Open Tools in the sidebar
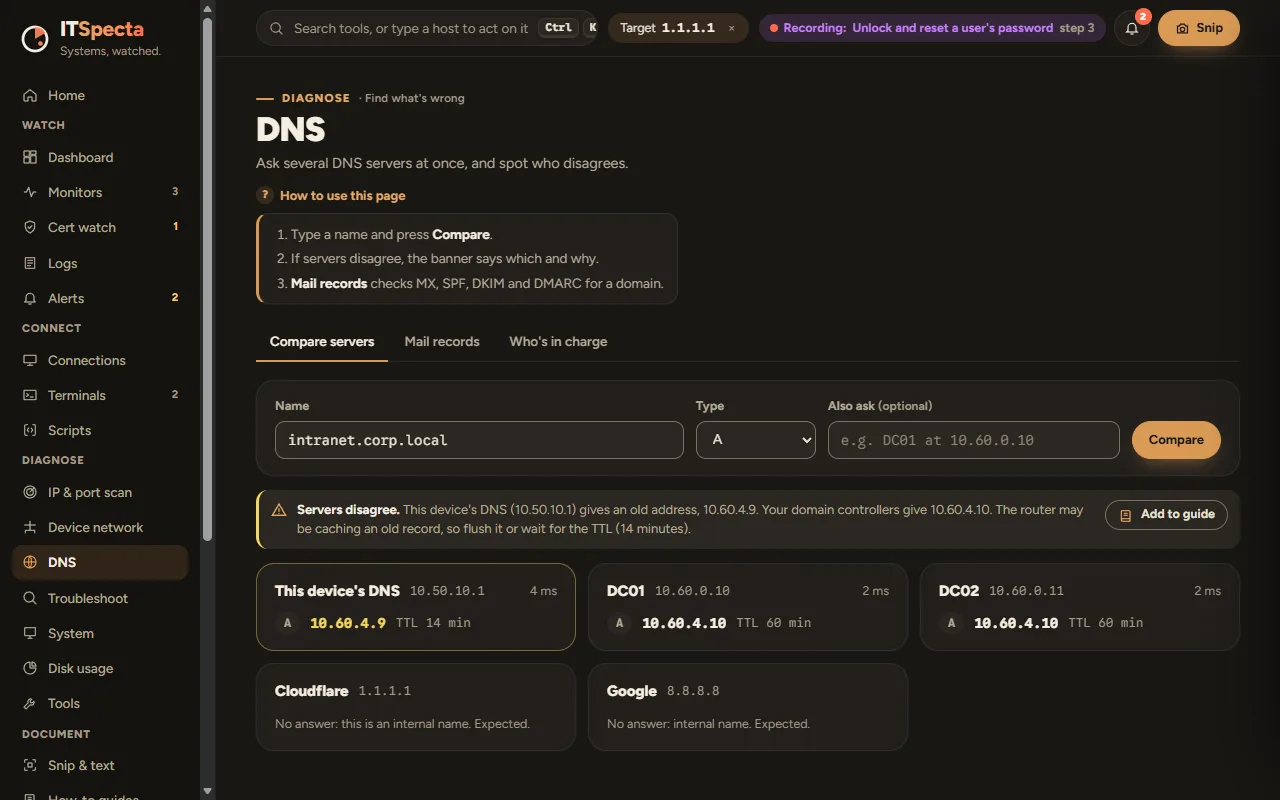This screenshot has width=1280, height=800. tap(100, 704)
